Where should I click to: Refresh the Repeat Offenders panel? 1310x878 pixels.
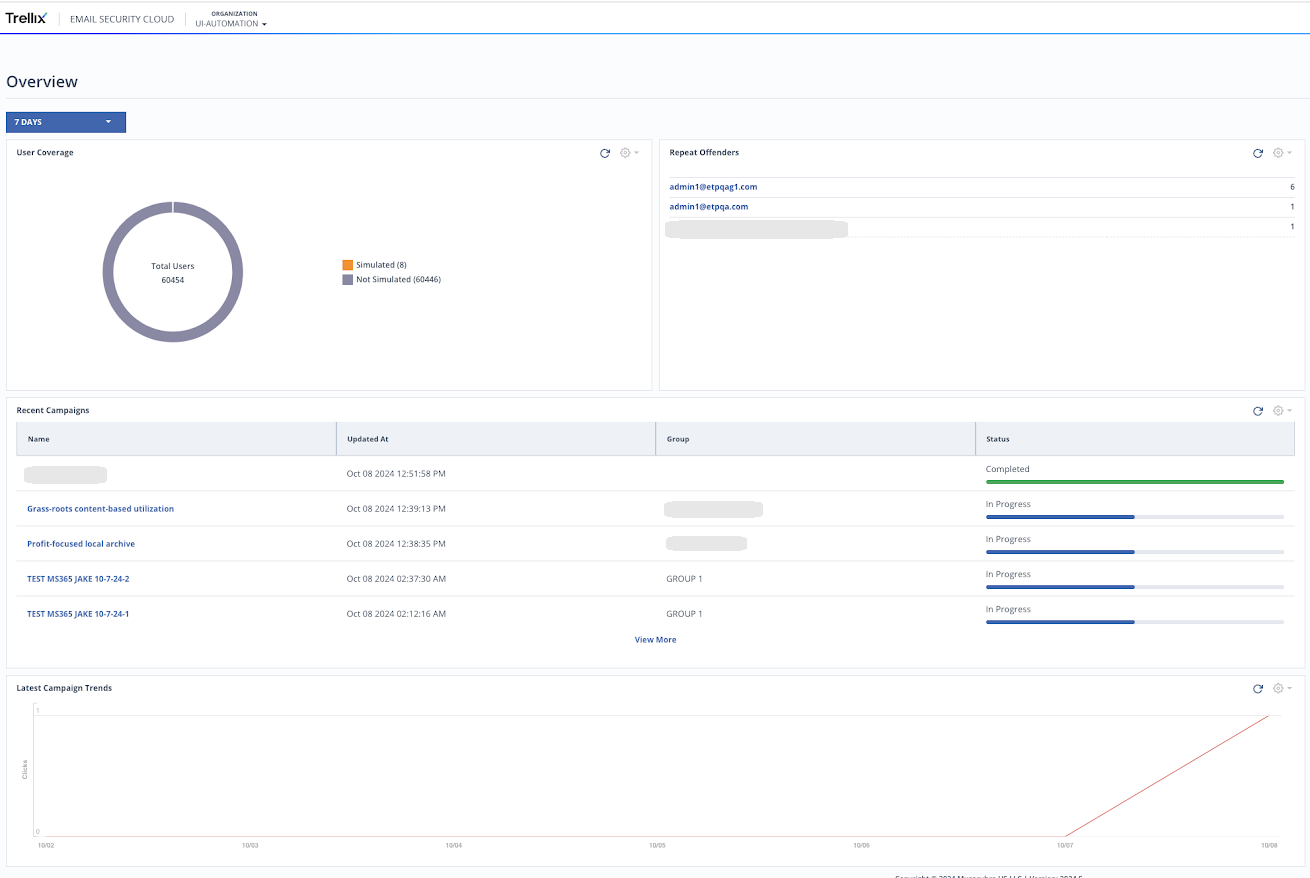pyautogui.click(x=1258, y=153)
